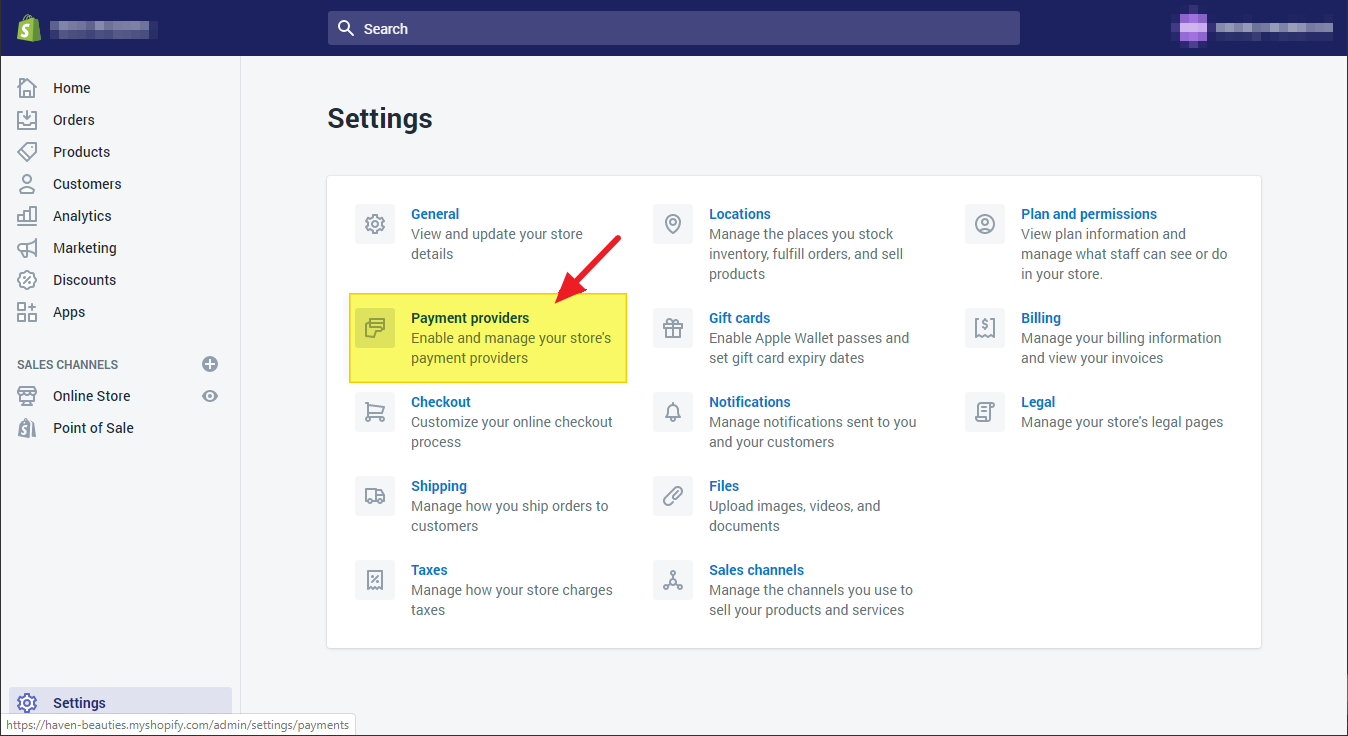Click the Shipping truck icon
This screenshot has width=1348, height=736.
point(375,496)
